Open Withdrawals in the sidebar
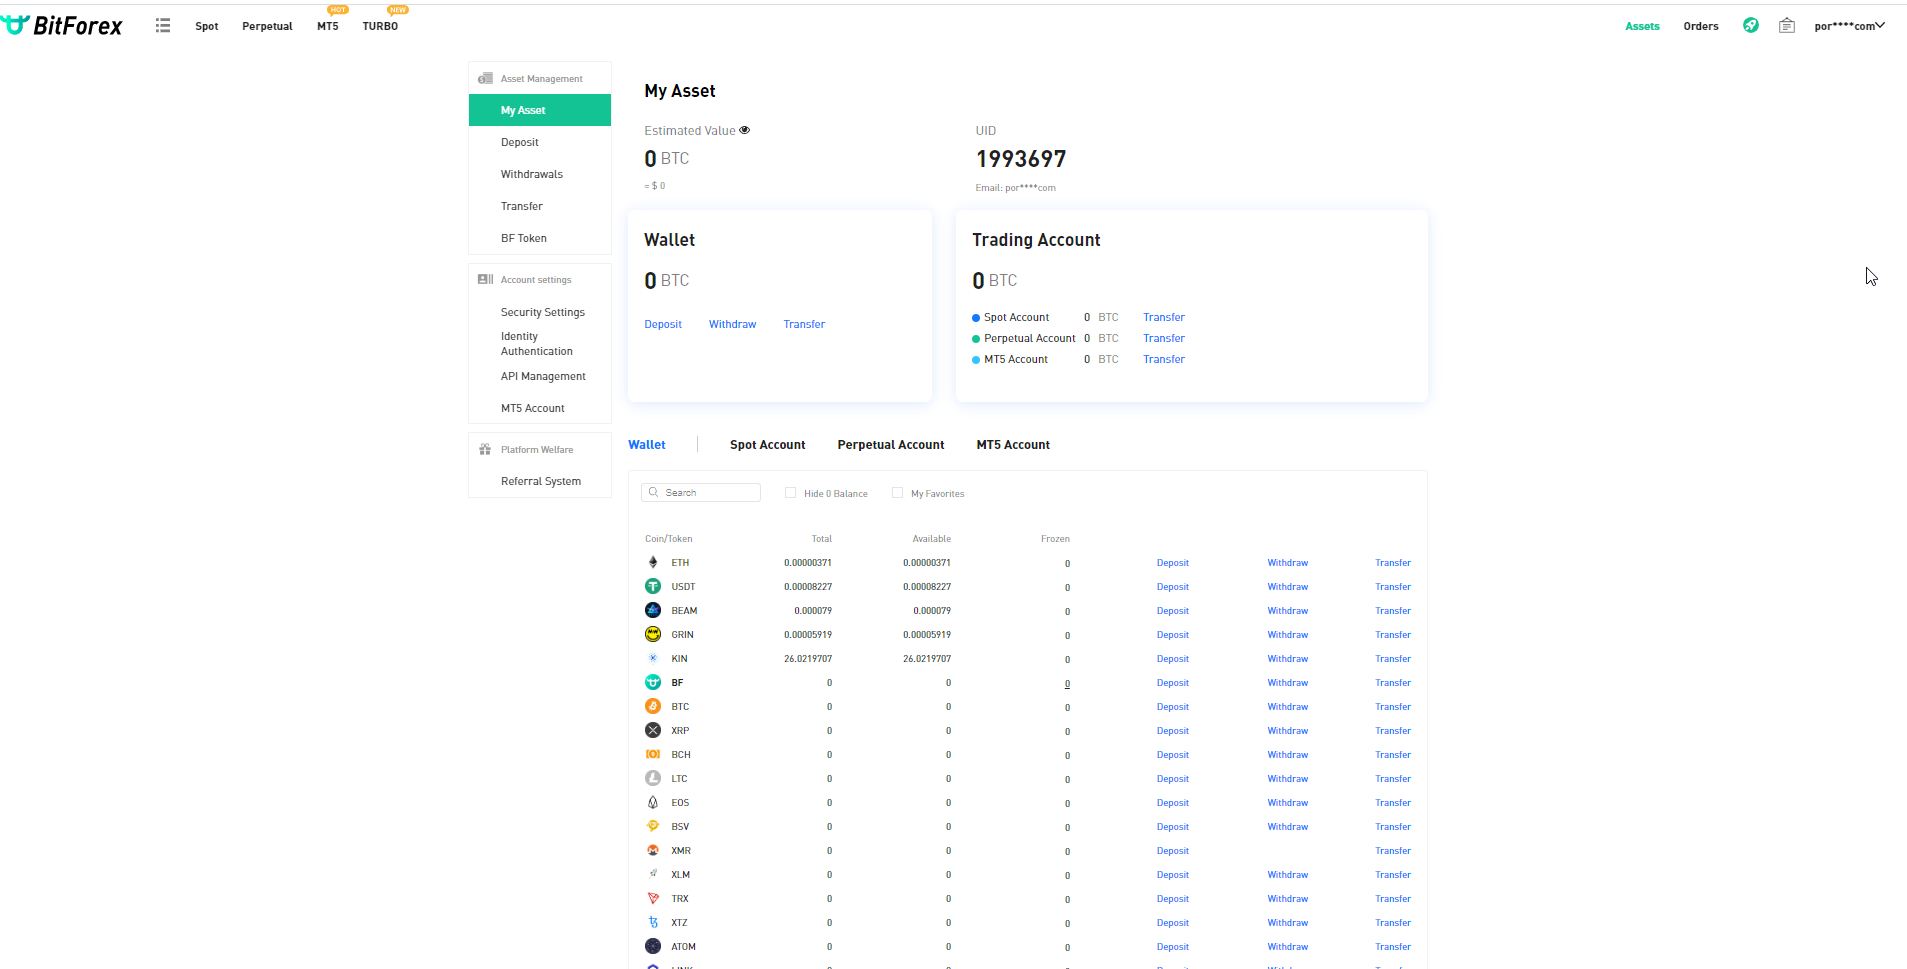 (x=532, y=174)
